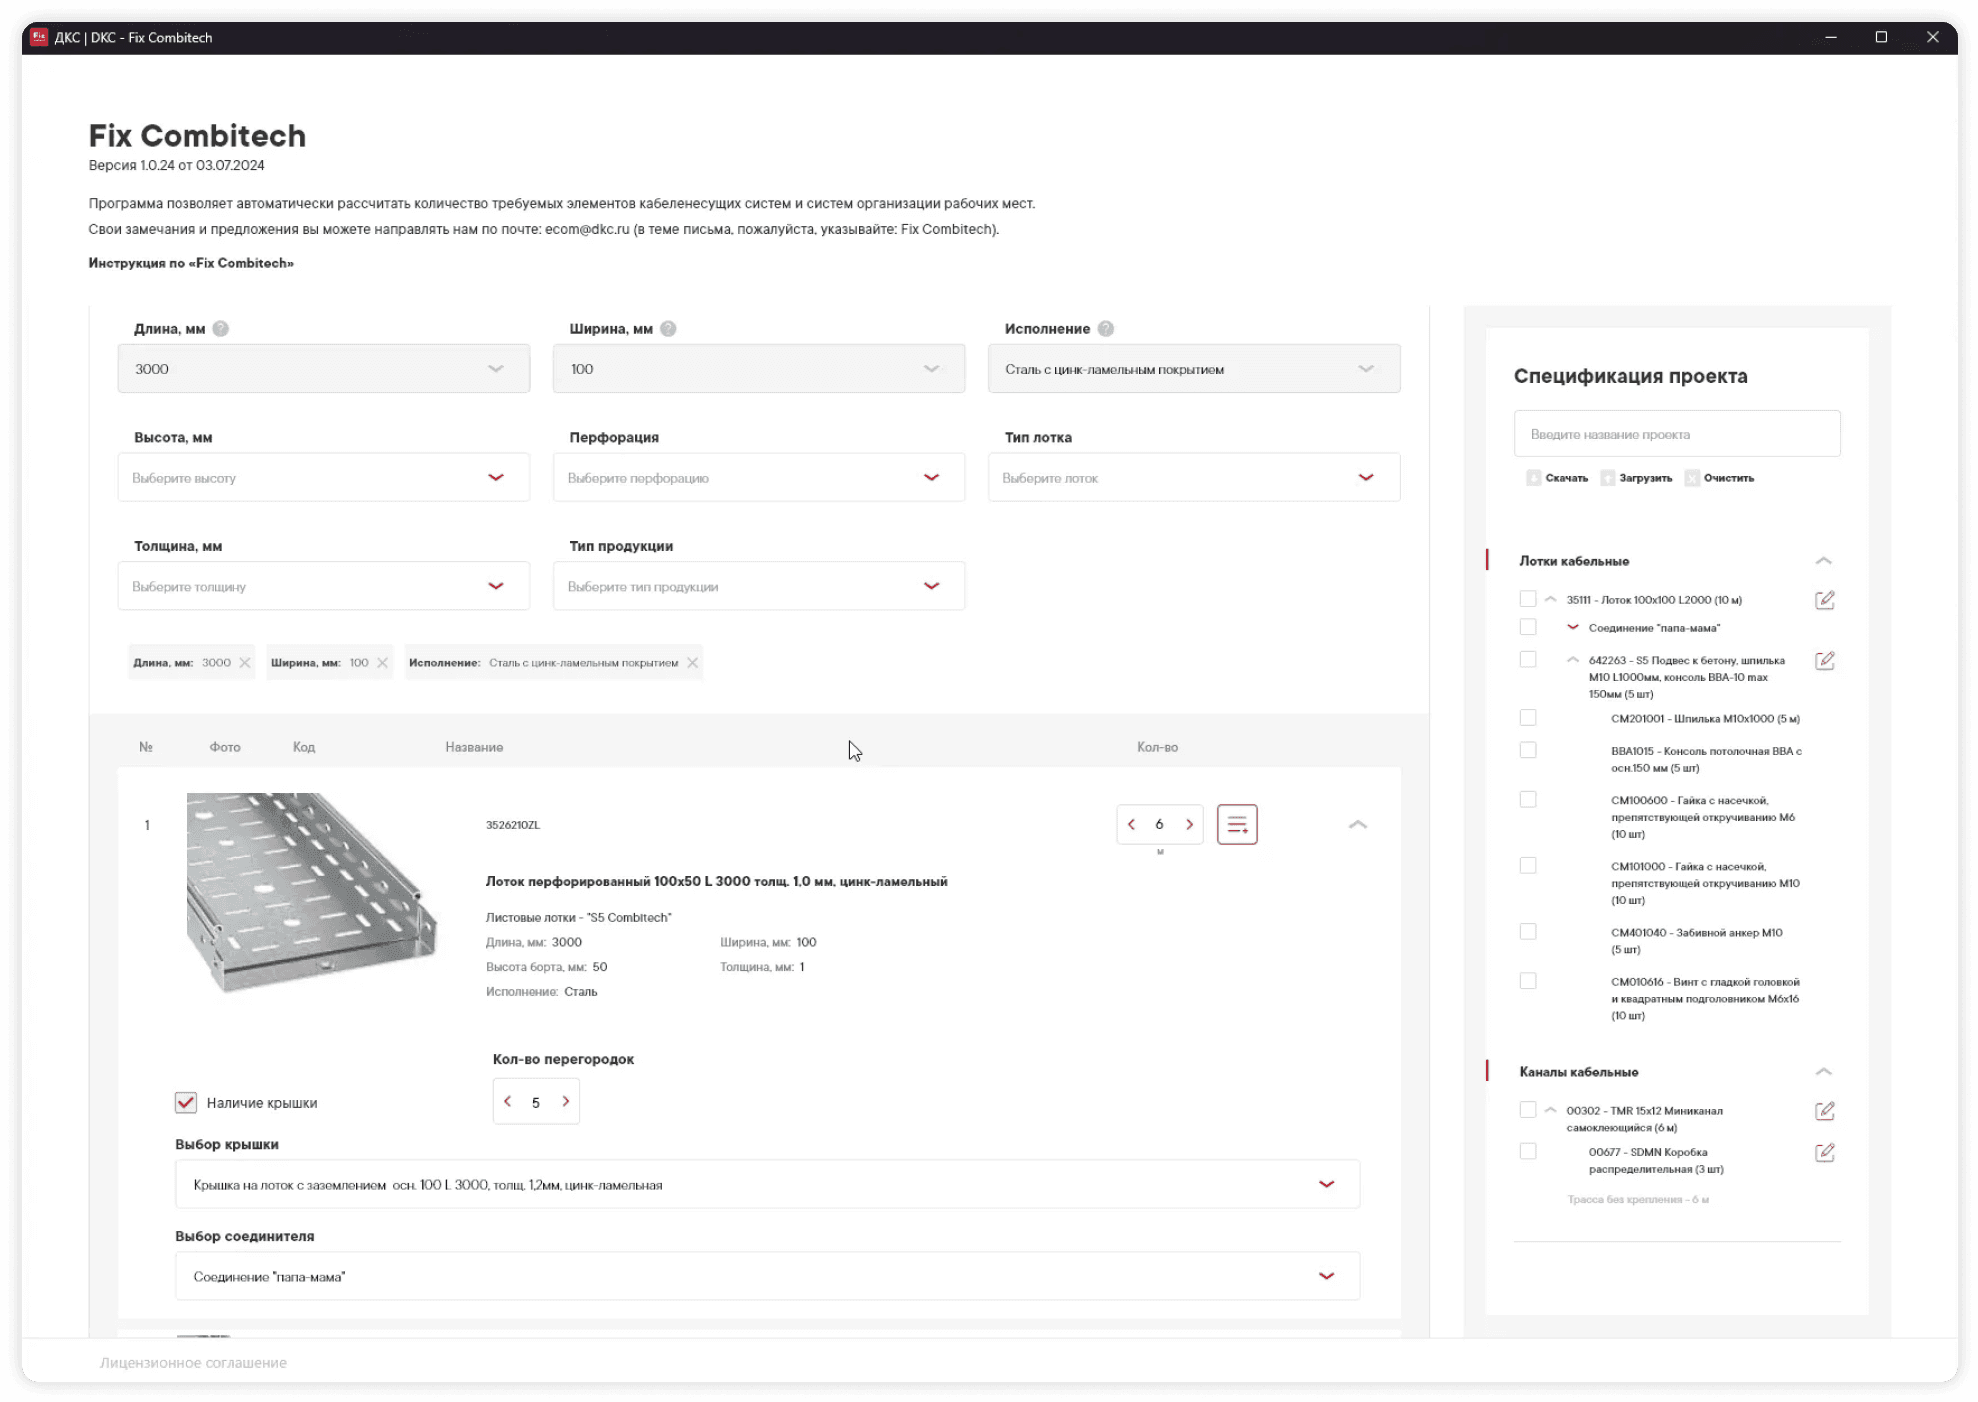Image resolution: width=1978 pixels, height=1402 pixels.
Task: Open the Тип лотка dropdown
Action: [1194, 478]
